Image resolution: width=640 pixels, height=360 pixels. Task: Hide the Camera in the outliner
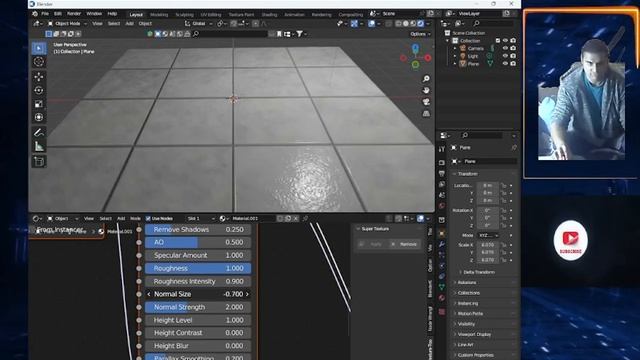point(505,48)
